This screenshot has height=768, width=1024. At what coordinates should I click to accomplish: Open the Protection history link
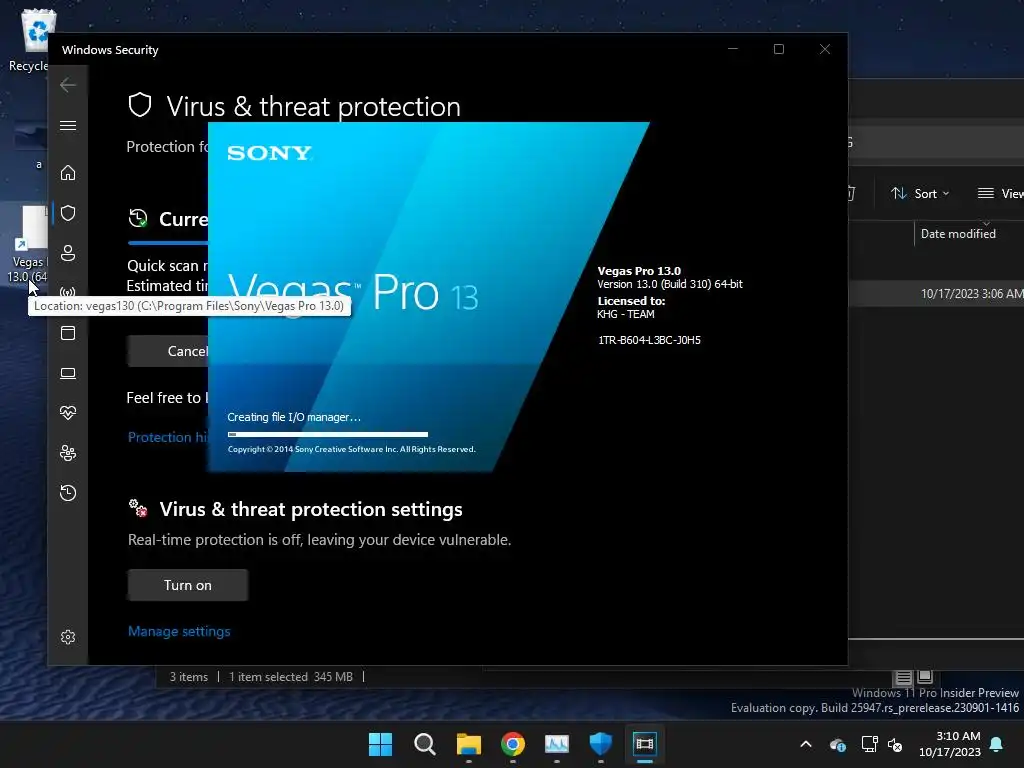(168, 438)
